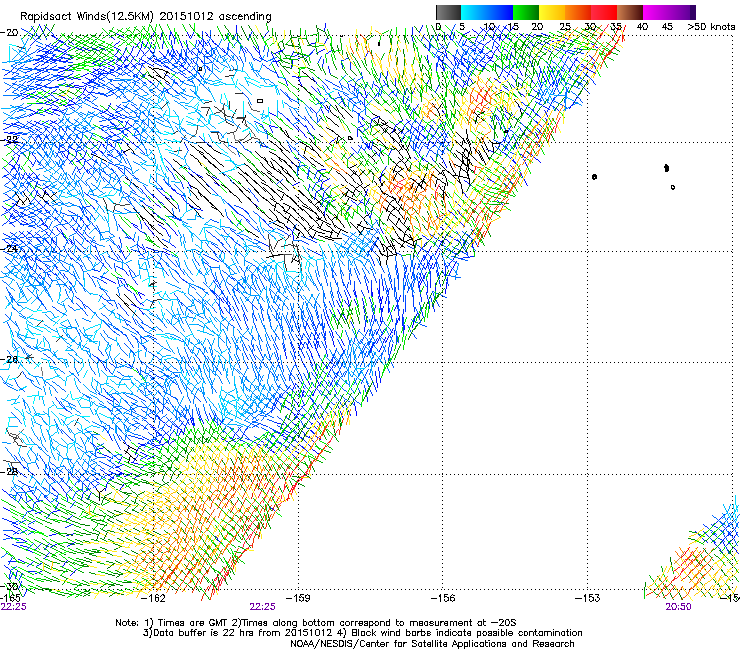Click the '-156' longitude axis label
This screenshot has width=740, height=650.
tap(443, 598)
